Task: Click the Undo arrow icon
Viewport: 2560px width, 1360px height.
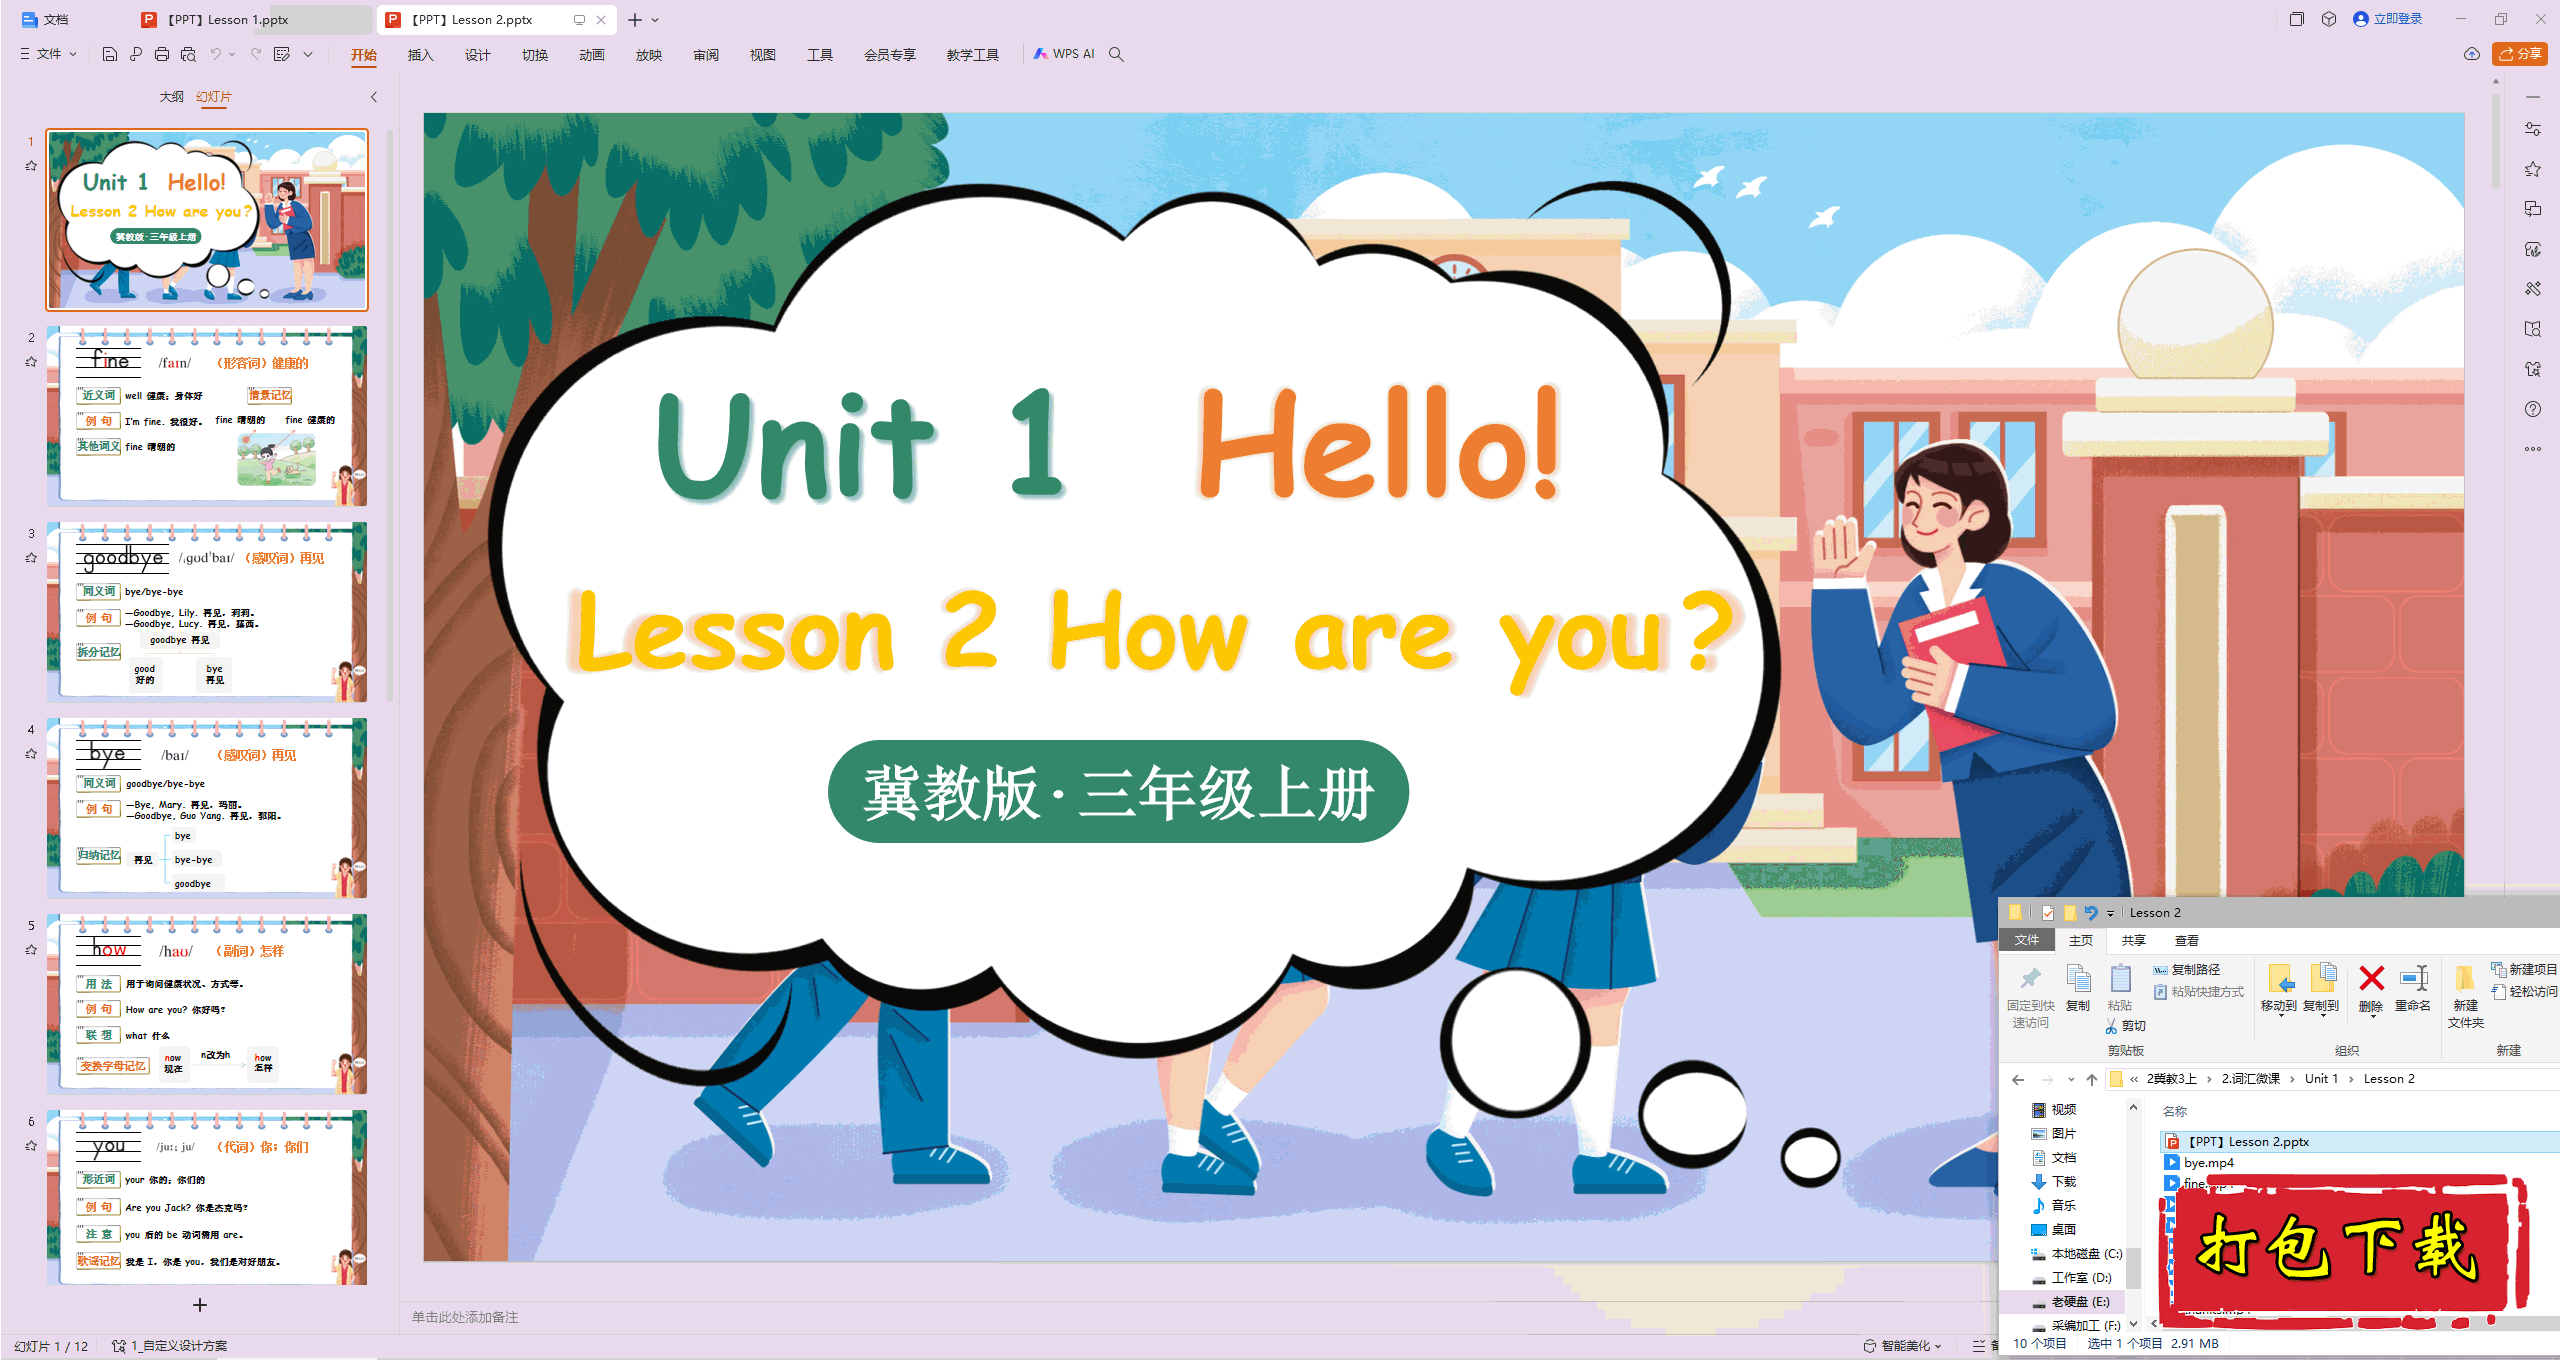Action: [x=215, y=54]
